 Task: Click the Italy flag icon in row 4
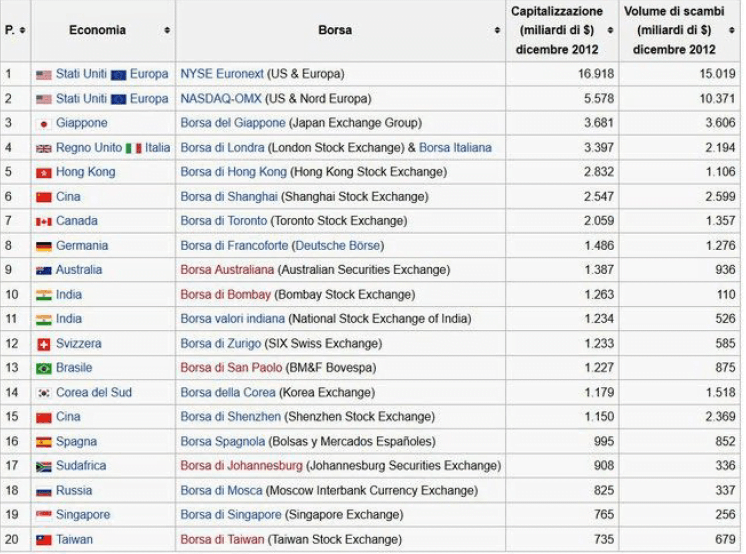tap(134, 148)
